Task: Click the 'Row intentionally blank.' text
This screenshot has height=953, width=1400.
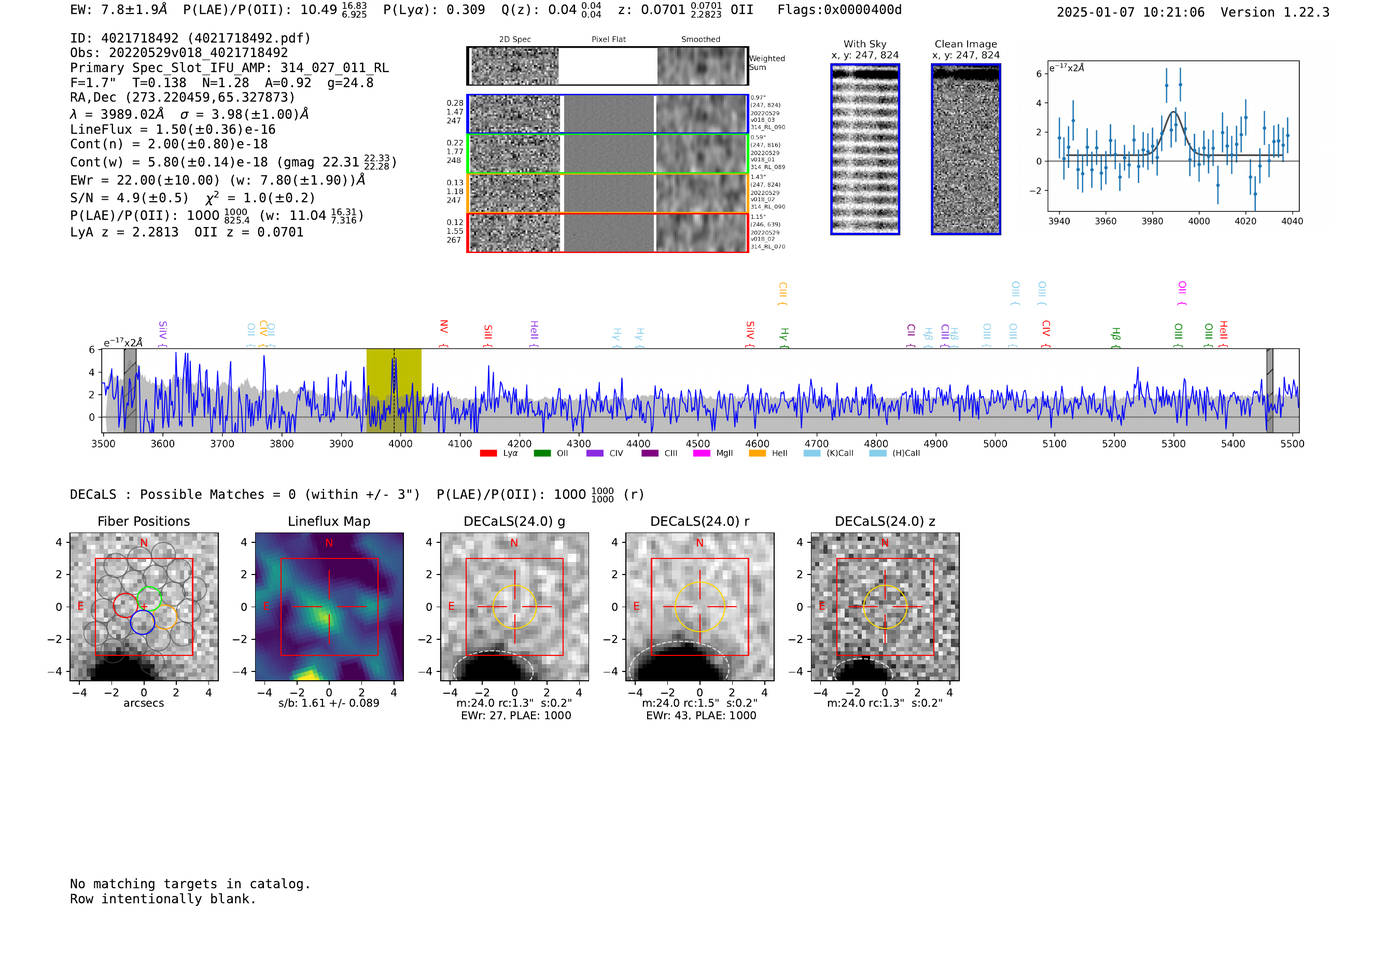Action: point(163,899)
